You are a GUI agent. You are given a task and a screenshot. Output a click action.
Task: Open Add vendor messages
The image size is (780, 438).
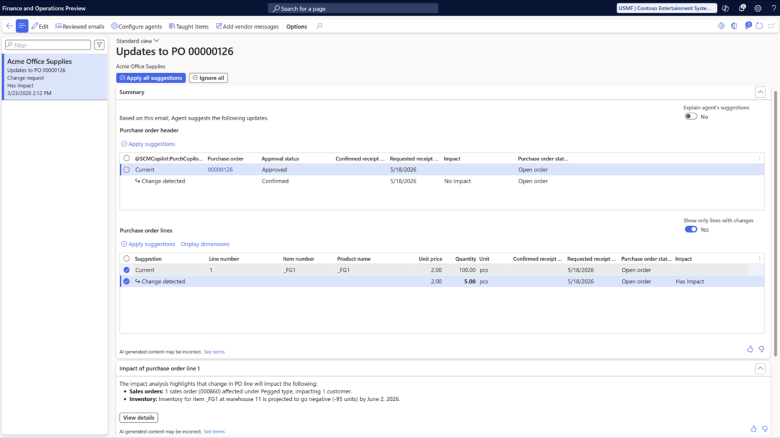pos(247,26)
